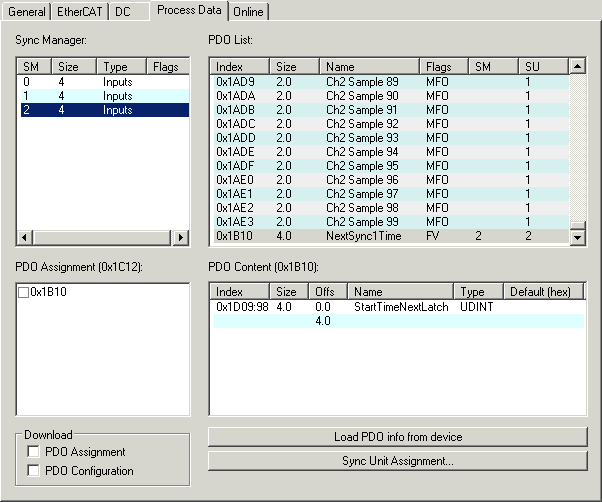Image resolution: width=602 pixels, height=502 pixels.
Task: Click PDO List Name column header
Action: click(x=369, y=66)
